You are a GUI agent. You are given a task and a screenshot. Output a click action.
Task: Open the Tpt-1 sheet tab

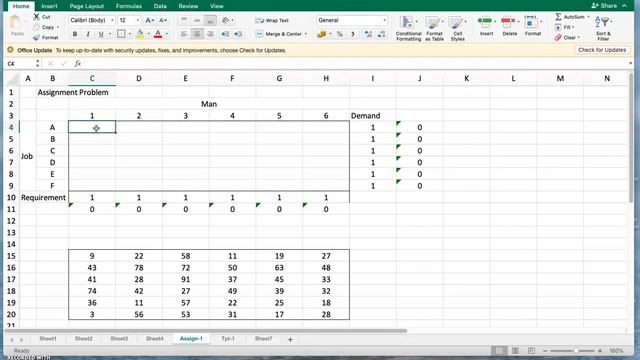coord(228,339)
